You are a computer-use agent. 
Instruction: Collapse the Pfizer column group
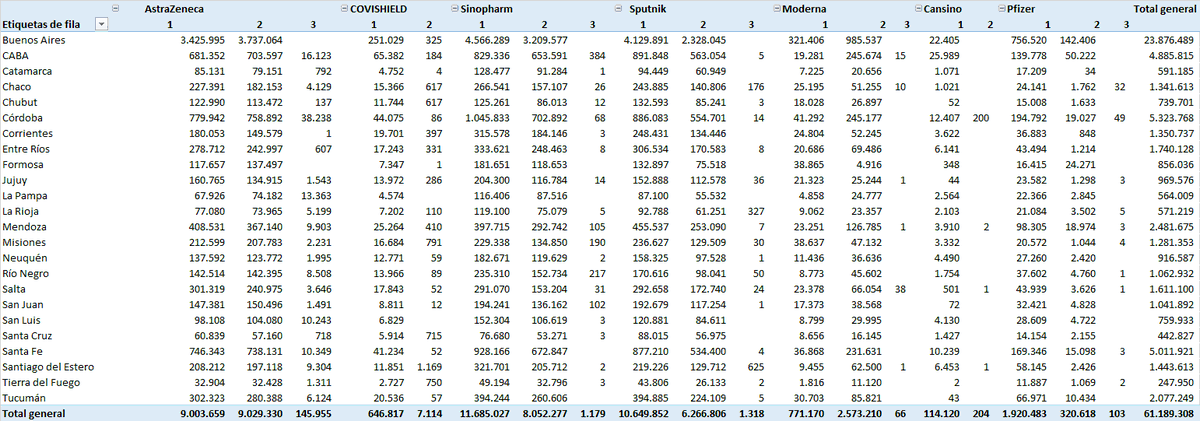tap(1002, 8)
